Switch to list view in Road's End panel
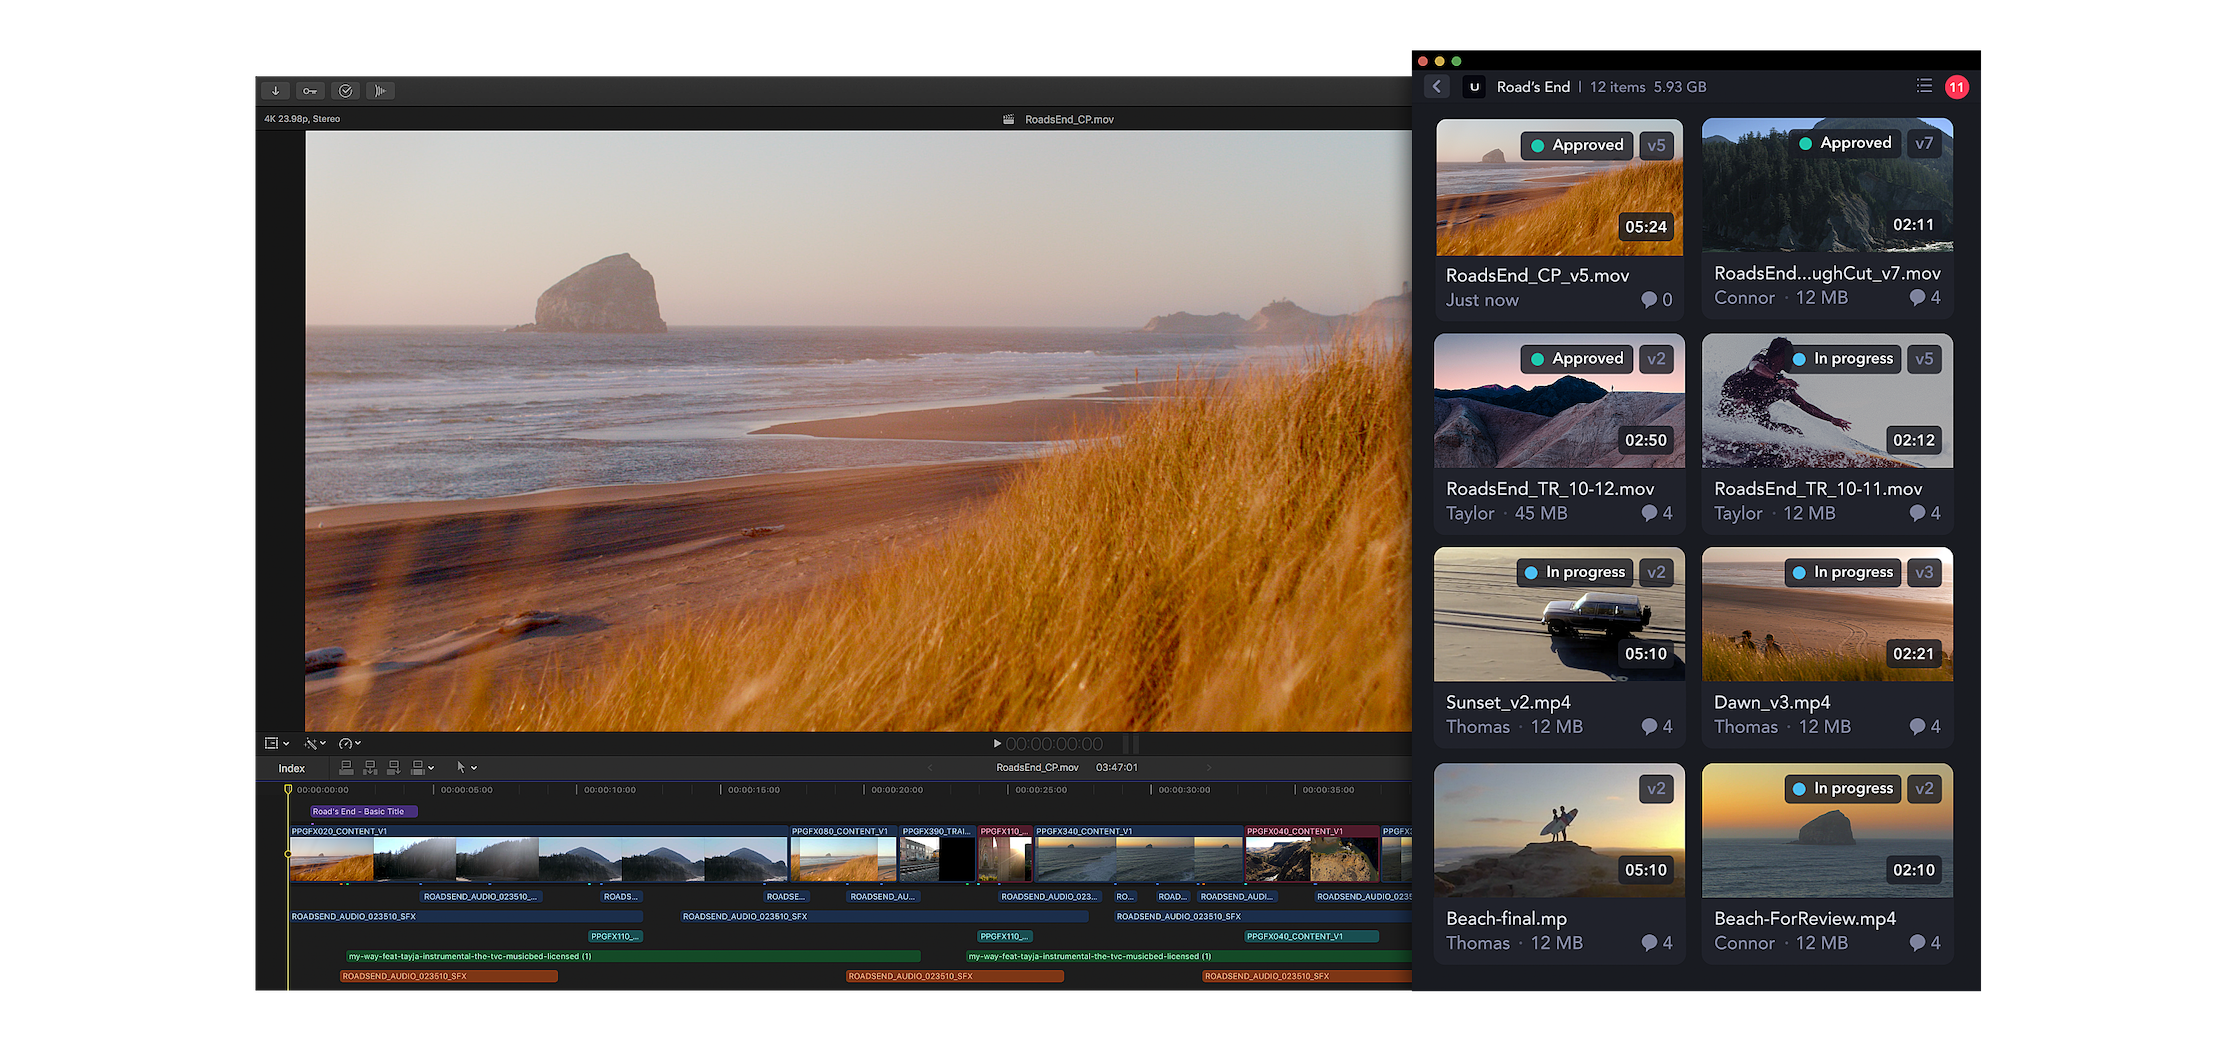This screenshot has width=2240, height=1050. [x=1924, y=86]
